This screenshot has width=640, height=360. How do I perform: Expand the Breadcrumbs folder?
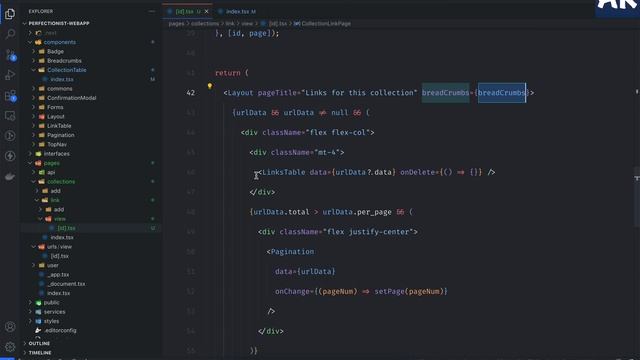pyautogui.click(x=64, y=61)
